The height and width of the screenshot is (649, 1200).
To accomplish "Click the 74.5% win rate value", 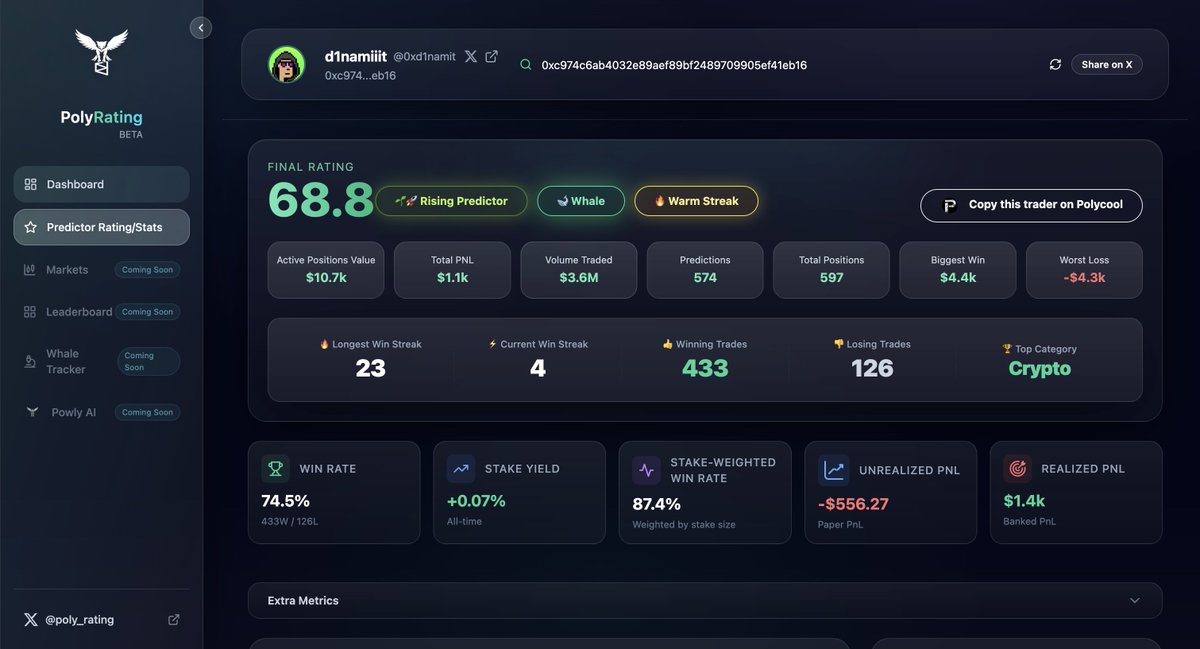I will pos(285,501).
